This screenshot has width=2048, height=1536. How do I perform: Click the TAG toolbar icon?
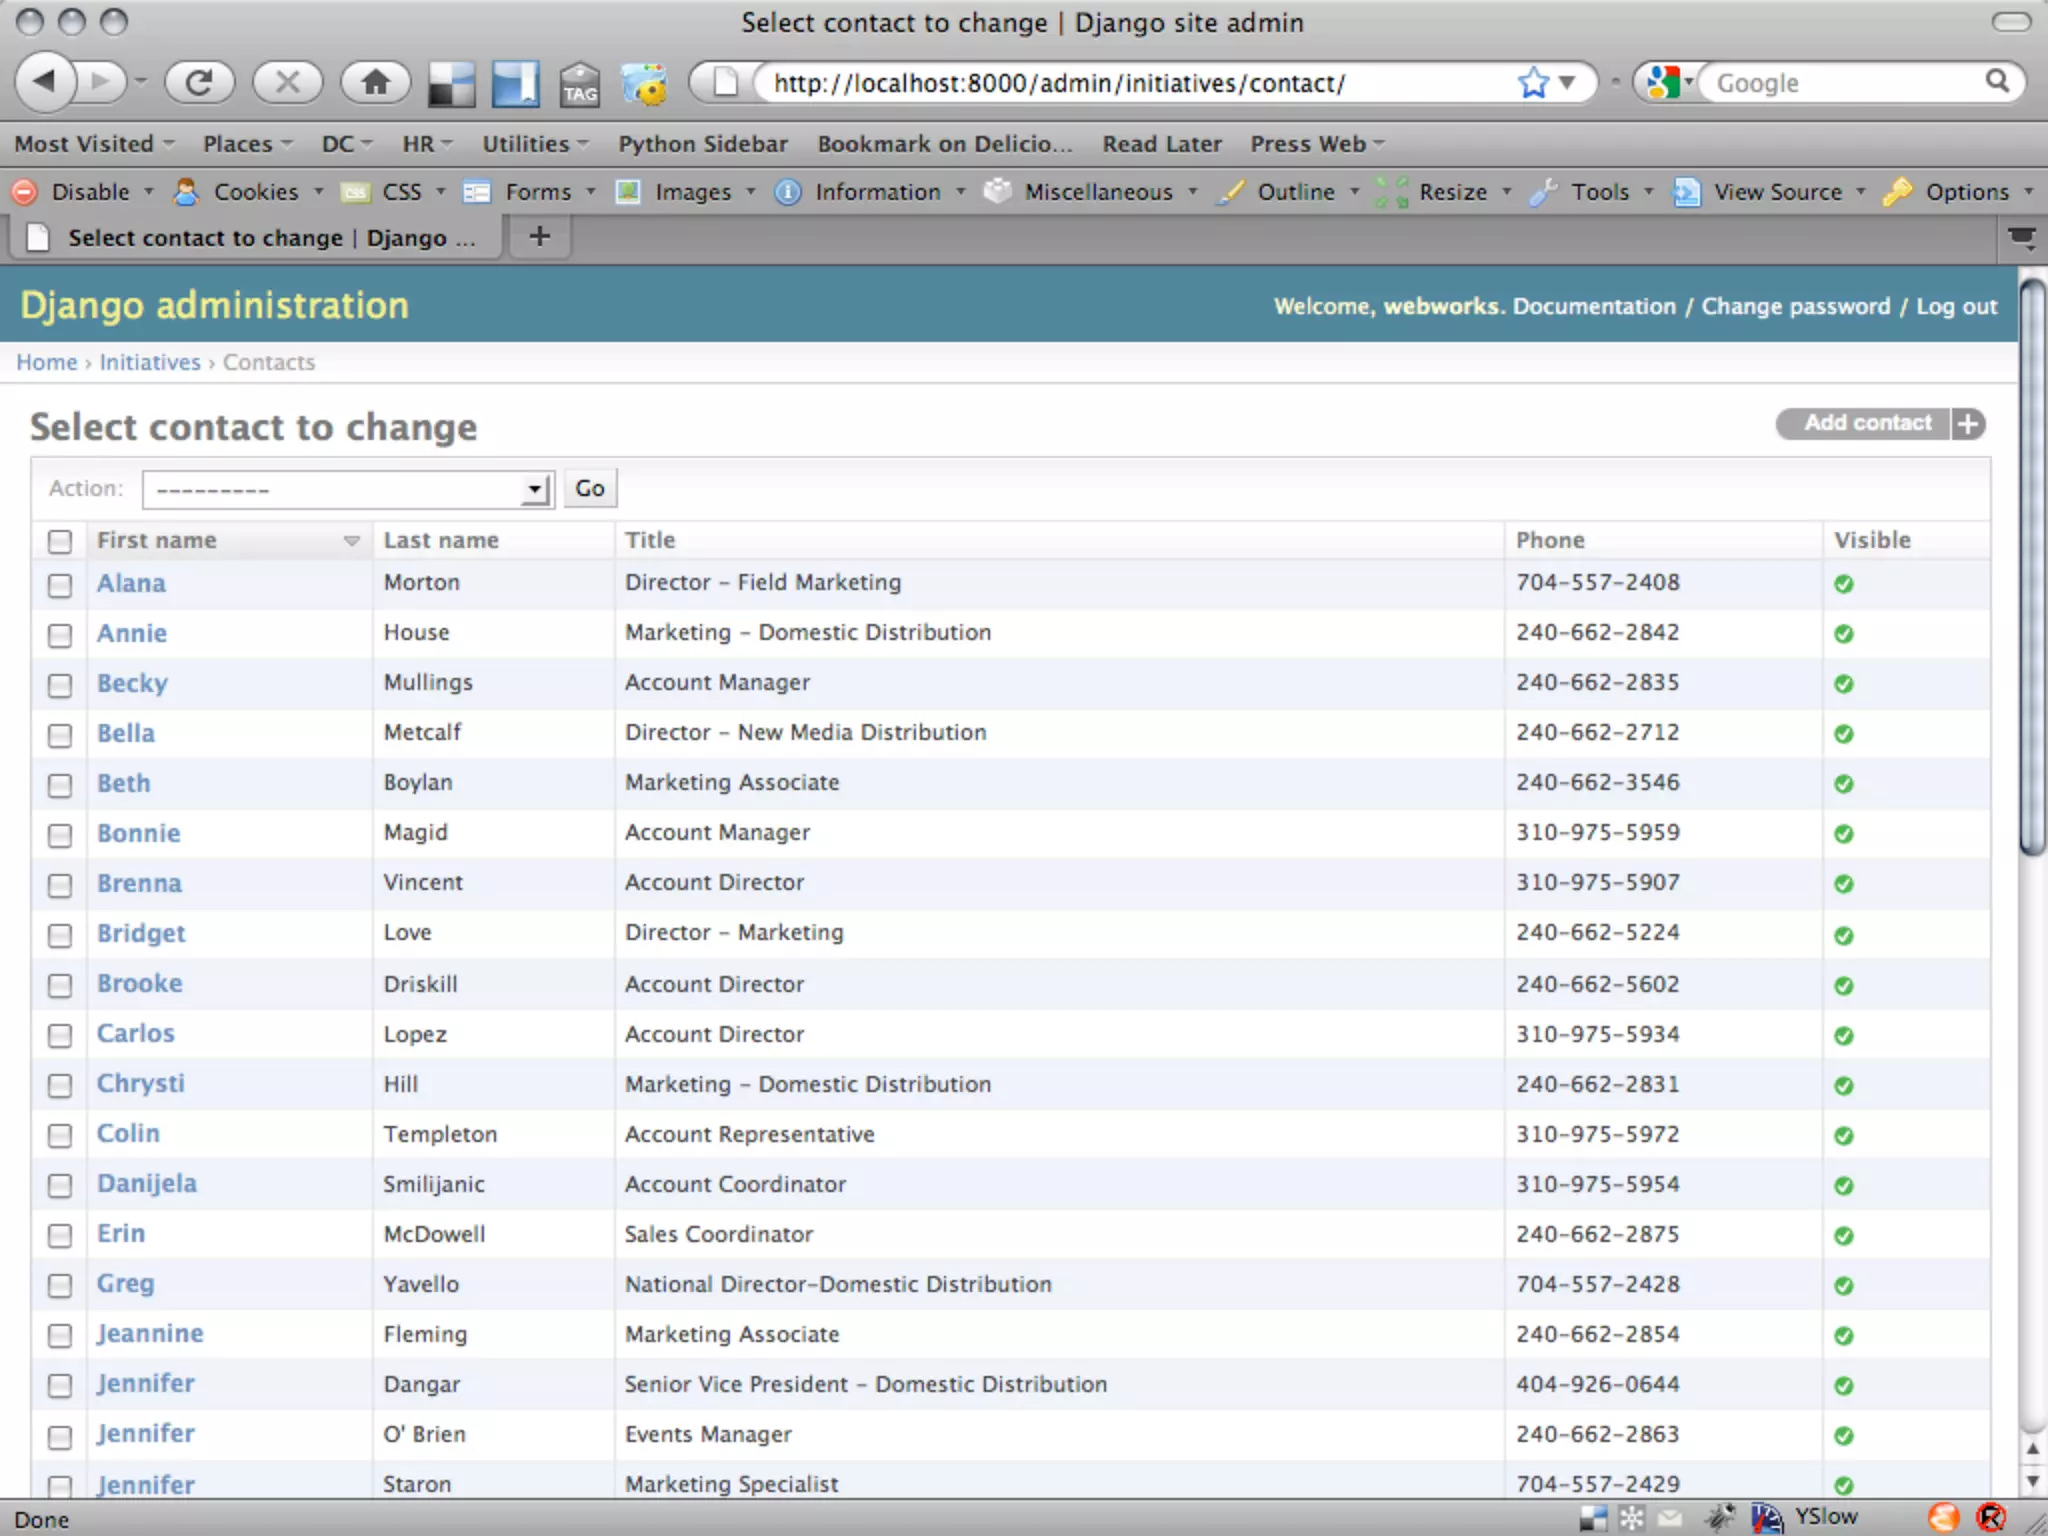pos(579,84)
